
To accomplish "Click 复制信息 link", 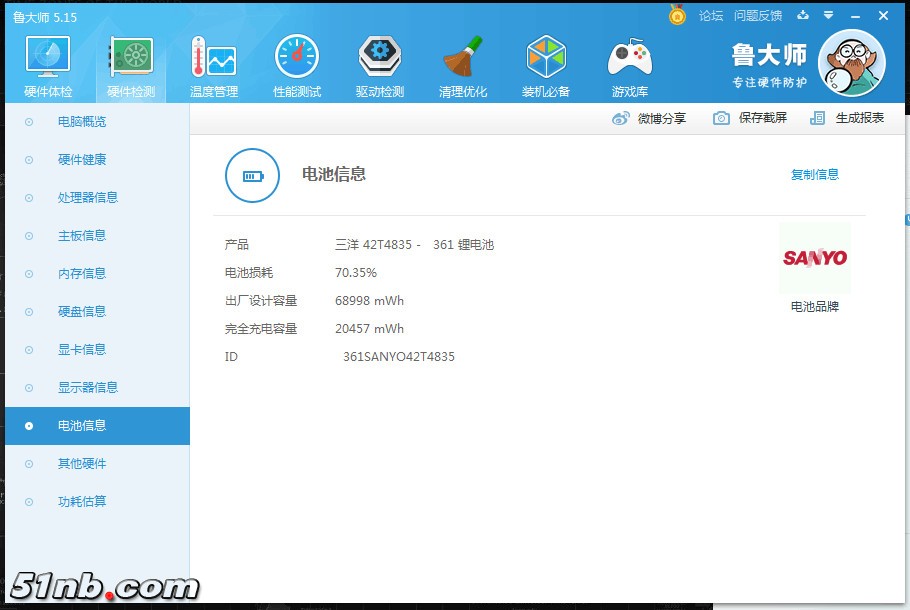I will click(815, 175).
